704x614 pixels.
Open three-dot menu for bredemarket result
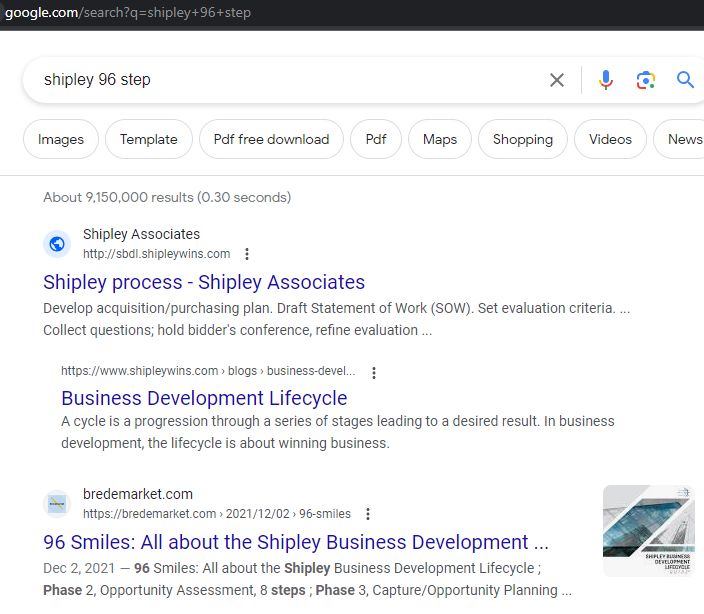coord(368,514)
